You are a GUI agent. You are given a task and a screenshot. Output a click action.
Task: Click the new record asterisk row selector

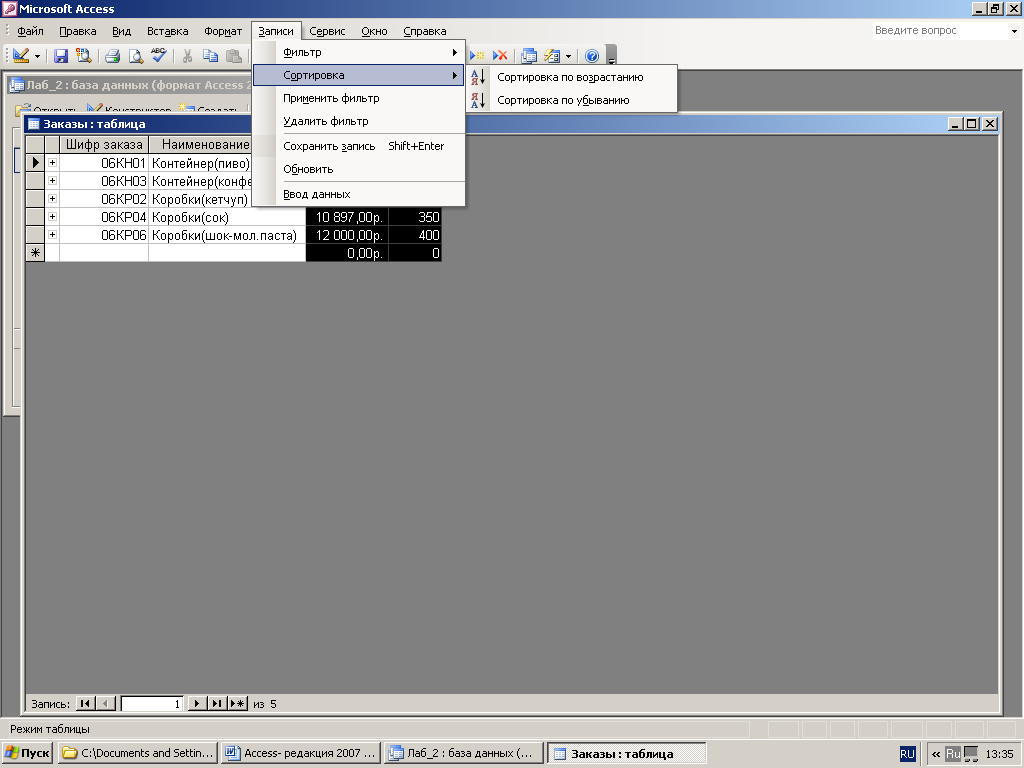[35, 253]
